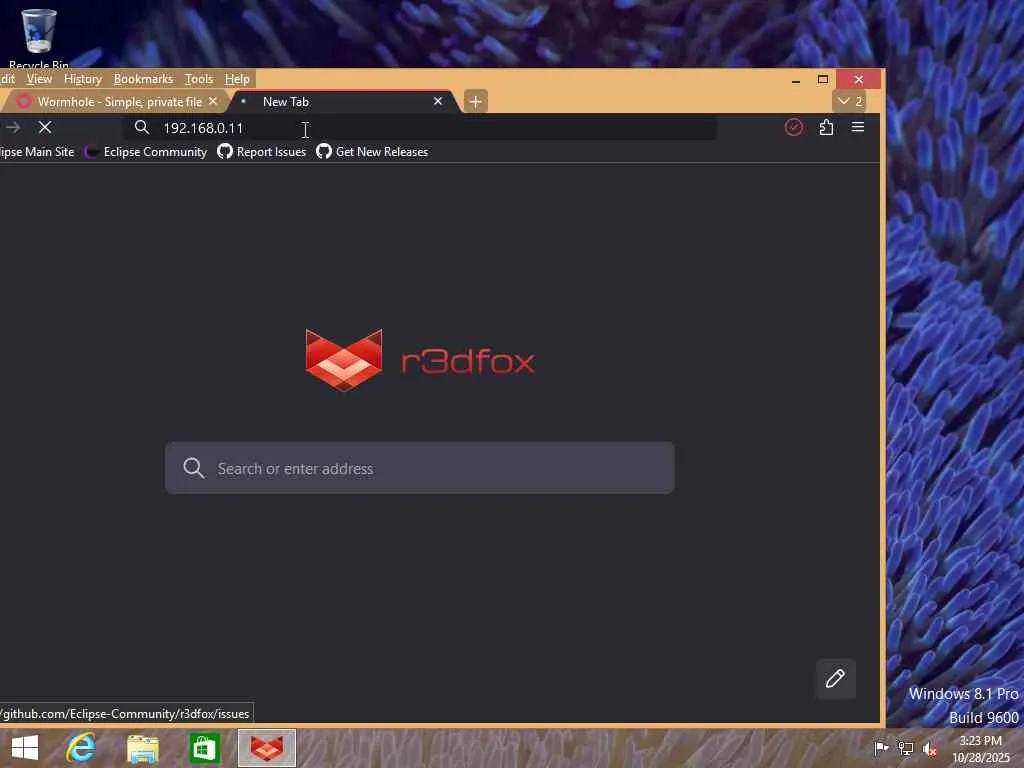Click the magnifier icon in page search box
This screenshot has height=768, width=1024.
point(193,468)
